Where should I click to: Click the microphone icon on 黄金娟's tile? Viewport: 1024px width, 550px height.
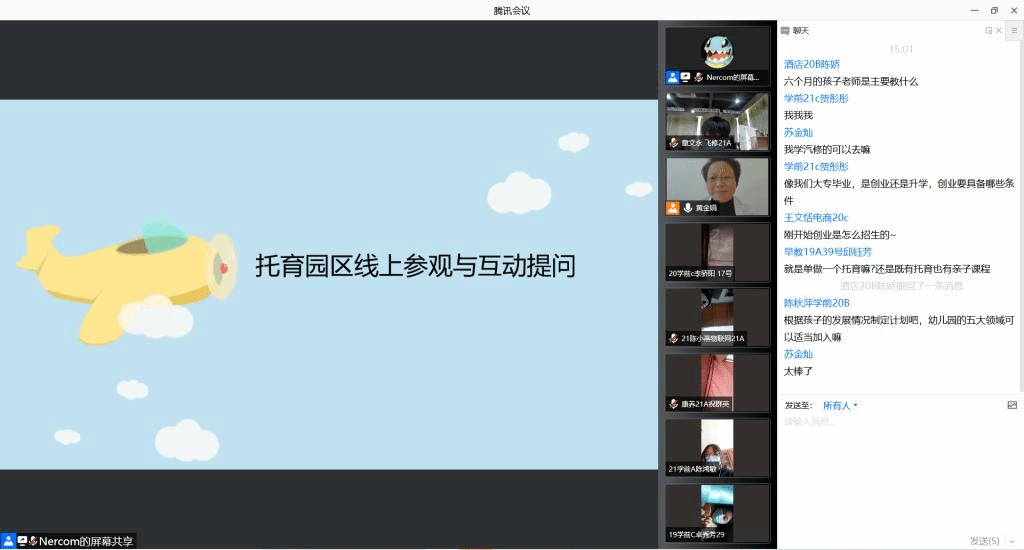coord(688,208)
